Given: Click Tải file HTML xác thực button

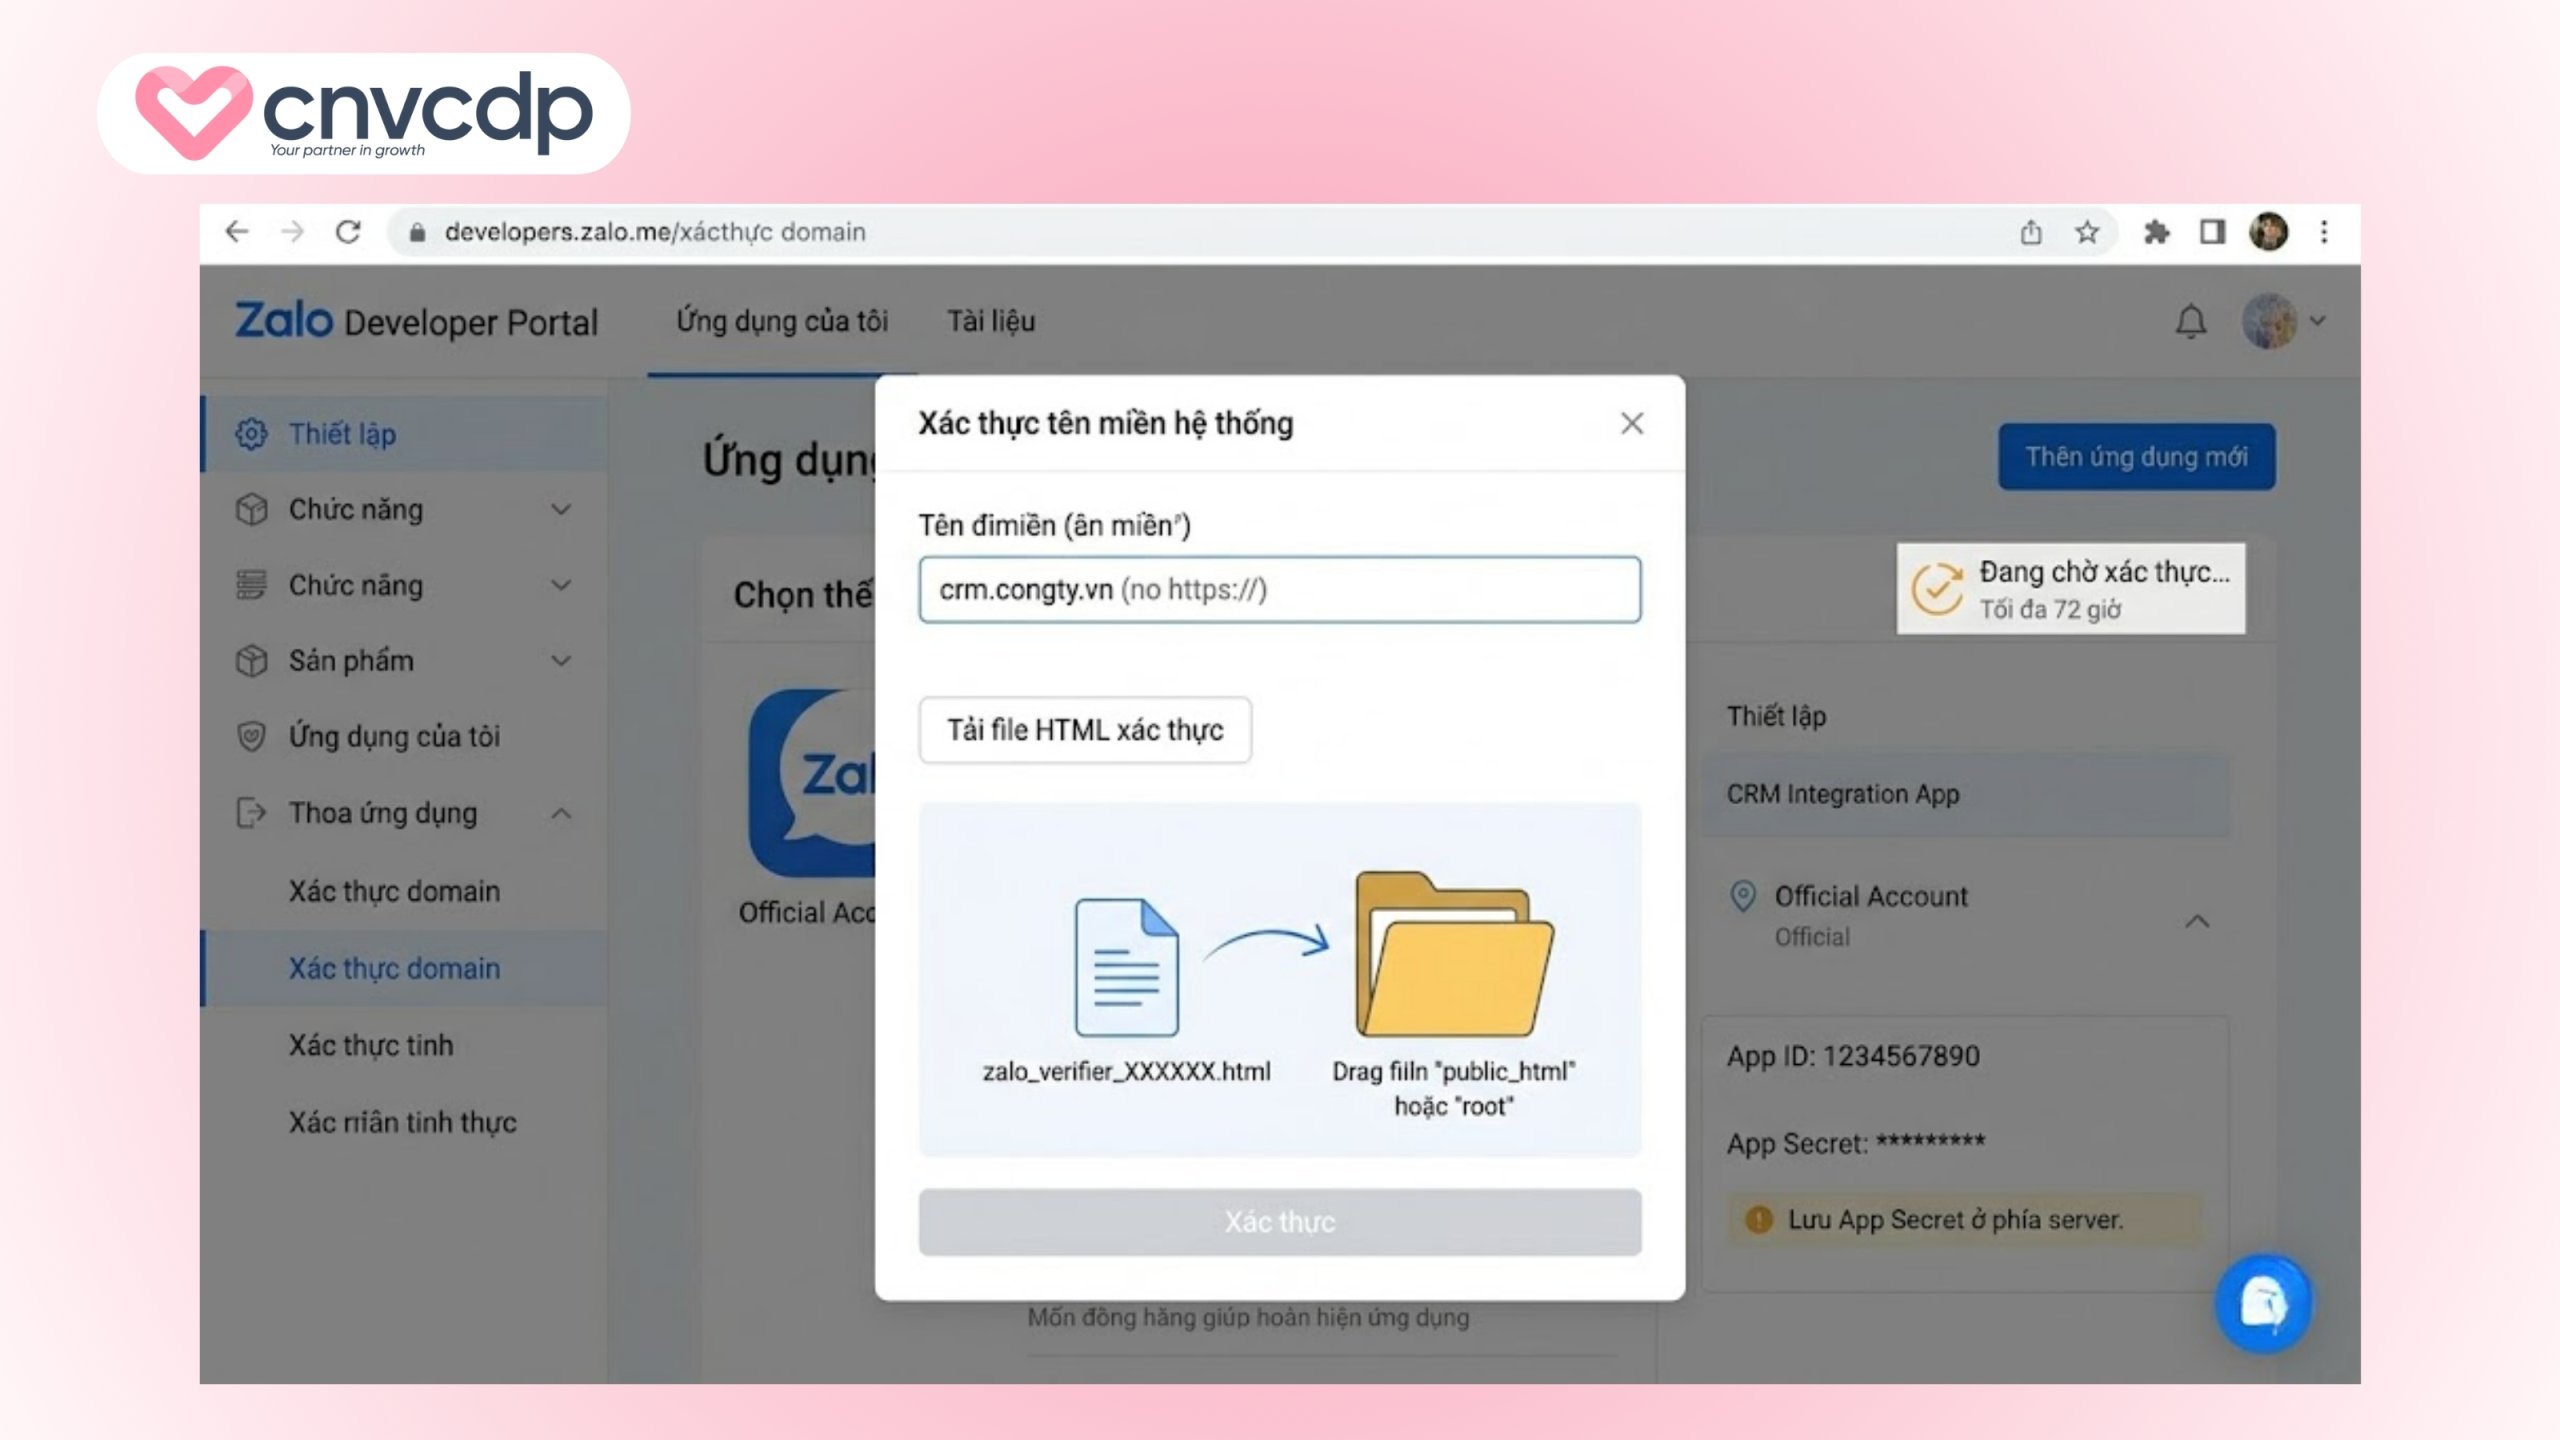Looking at the screenshot, I should (1084, 729).
